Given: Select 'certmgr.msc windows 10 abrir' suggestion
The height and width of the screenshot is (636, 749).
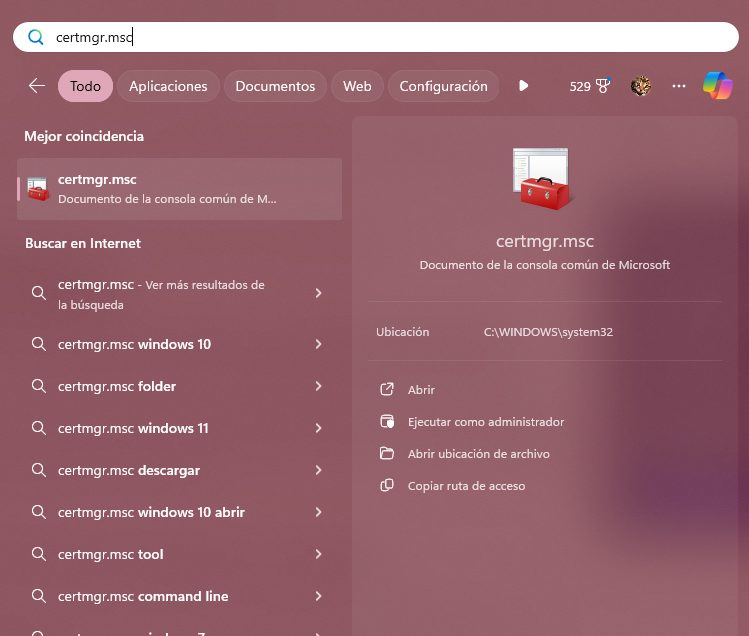Looking at the screenshot, I should [180, 512].
